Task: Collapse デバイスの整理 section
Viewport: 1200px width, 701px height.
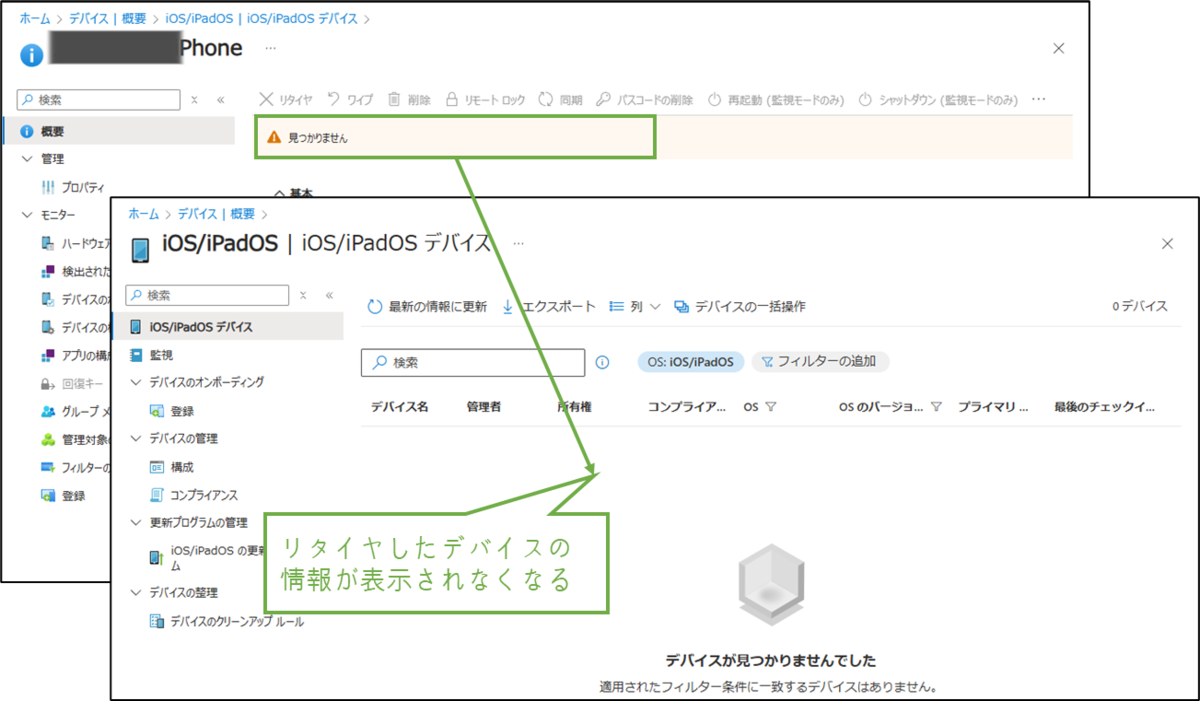Action: (x=136, y=592)
